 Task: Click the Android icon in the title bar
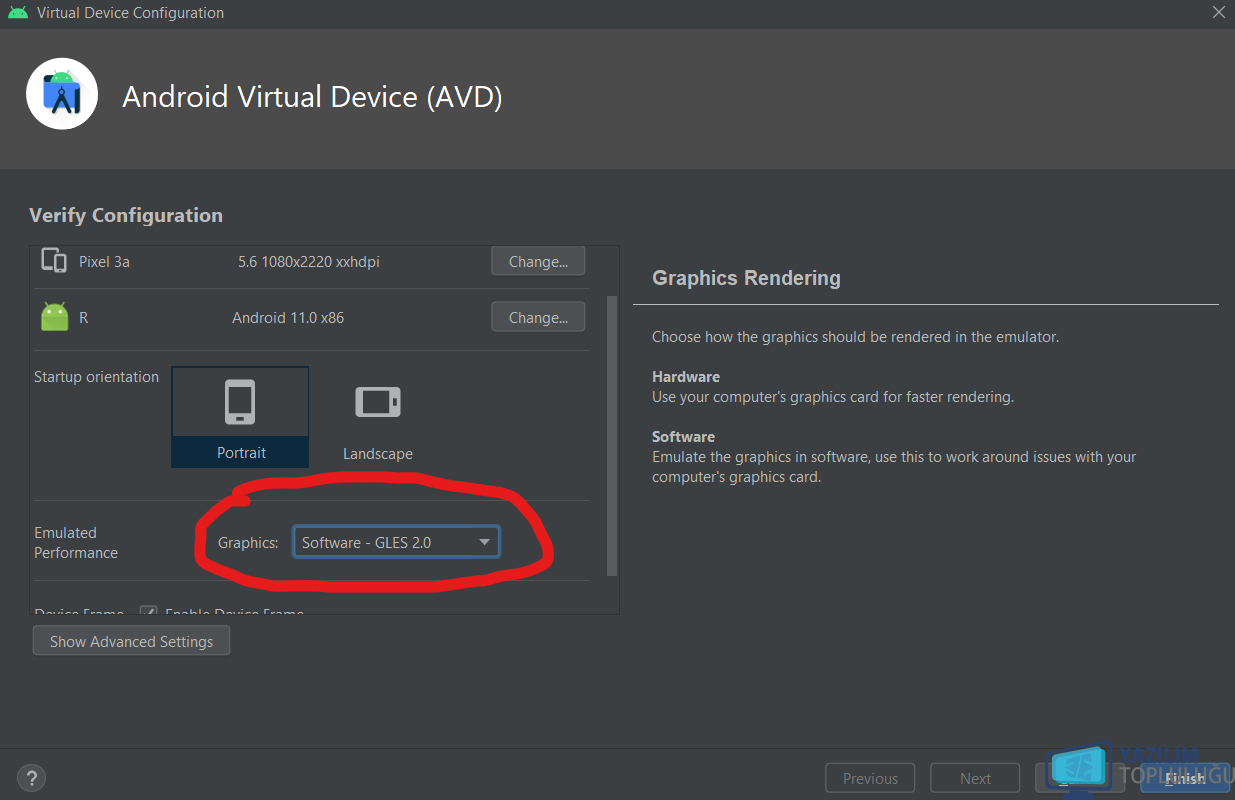pyautogui.click(x=17, y=13)
